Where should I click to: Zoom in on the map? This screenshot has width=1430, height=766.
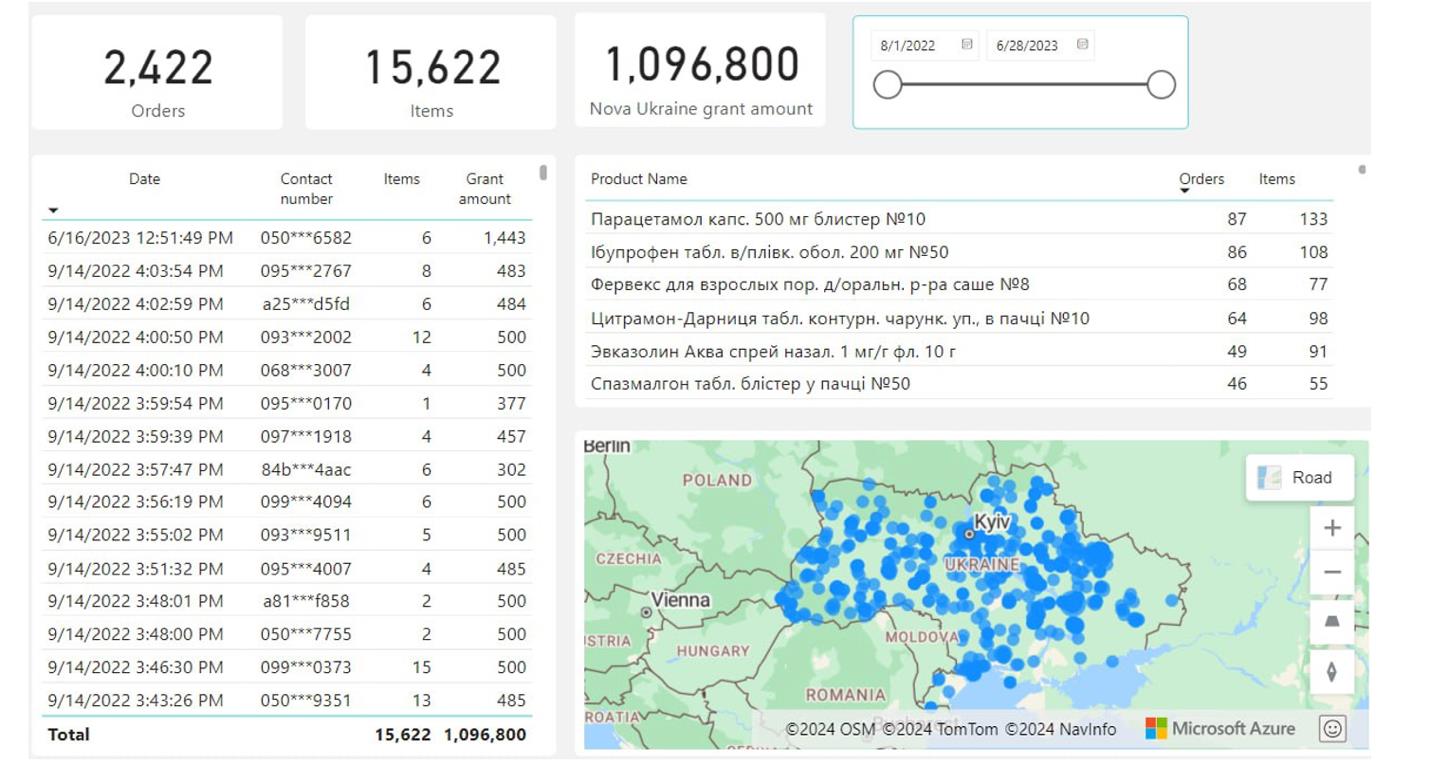pyautogui.click(x=1332, y=528)
